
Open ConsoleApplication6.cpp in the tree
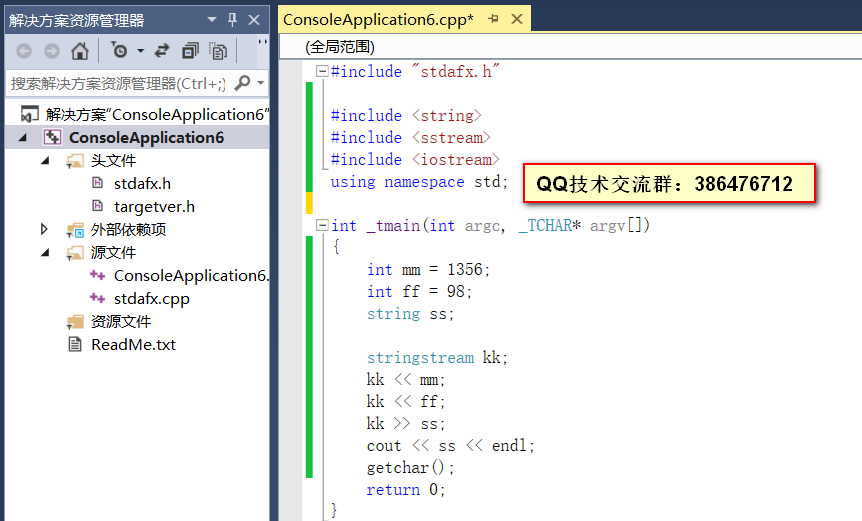[191, 275]
